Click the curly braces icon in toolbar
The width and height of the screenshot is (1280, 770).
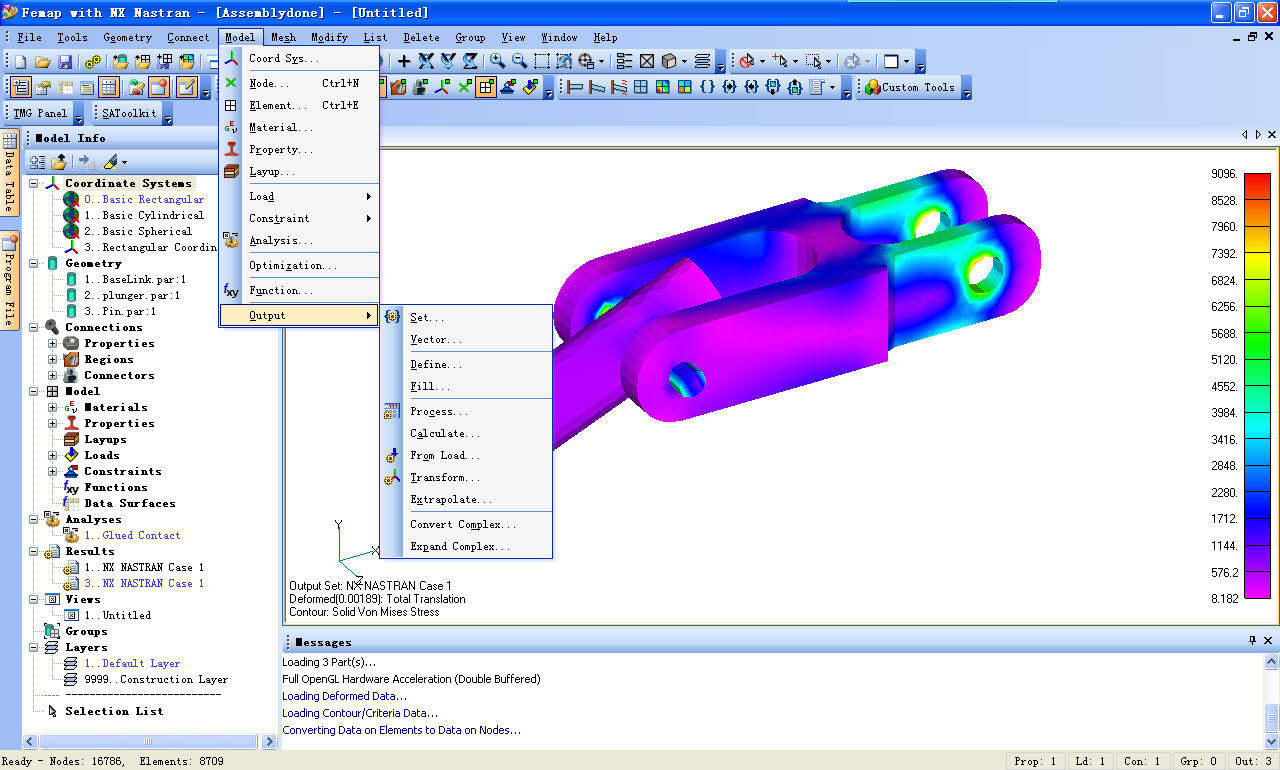click(707, 87)
